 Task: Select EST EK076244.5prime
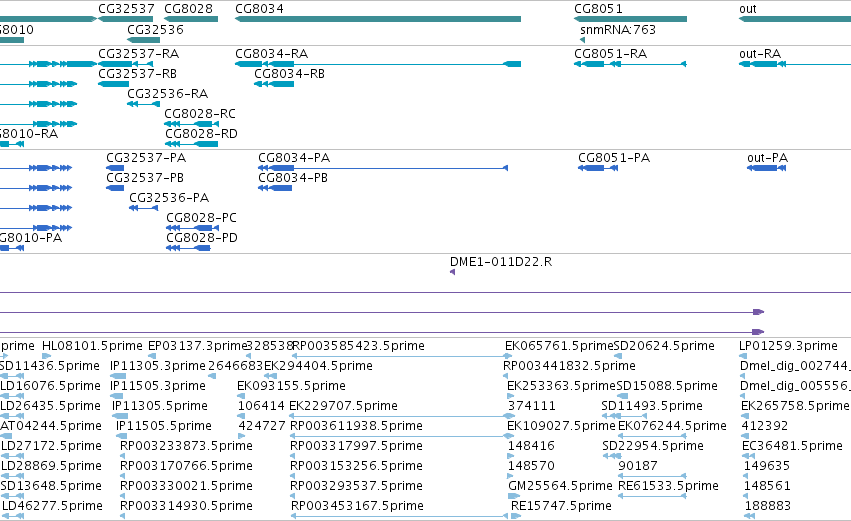click(x=672, y=427)
